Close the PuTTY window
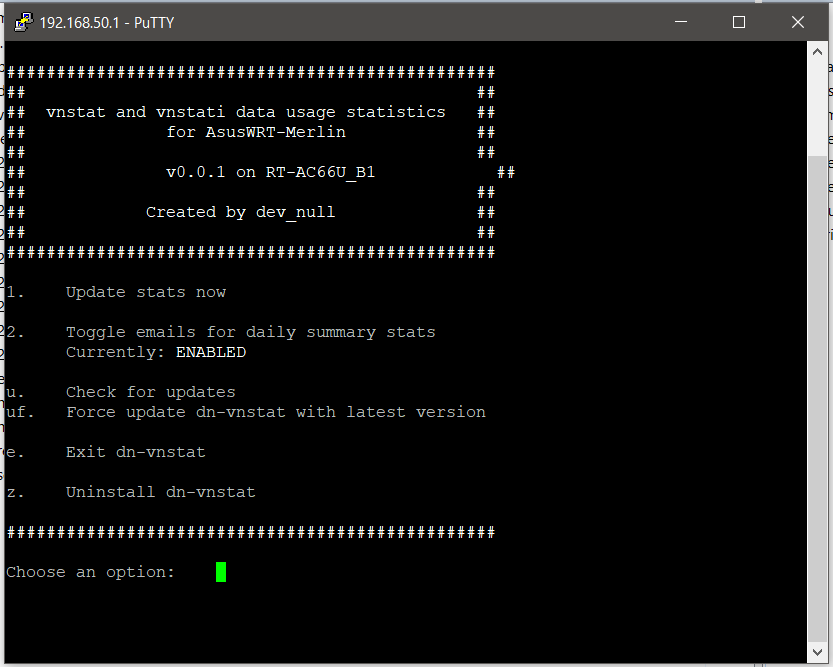833x667 pixels. tap(797, 22)
